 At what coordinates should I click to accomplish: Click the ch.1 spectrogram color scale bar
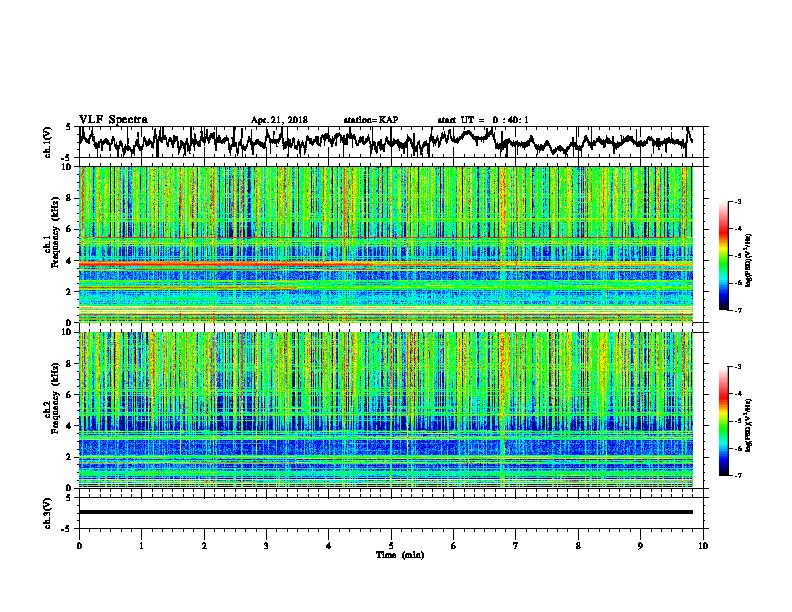coord(723,256)
